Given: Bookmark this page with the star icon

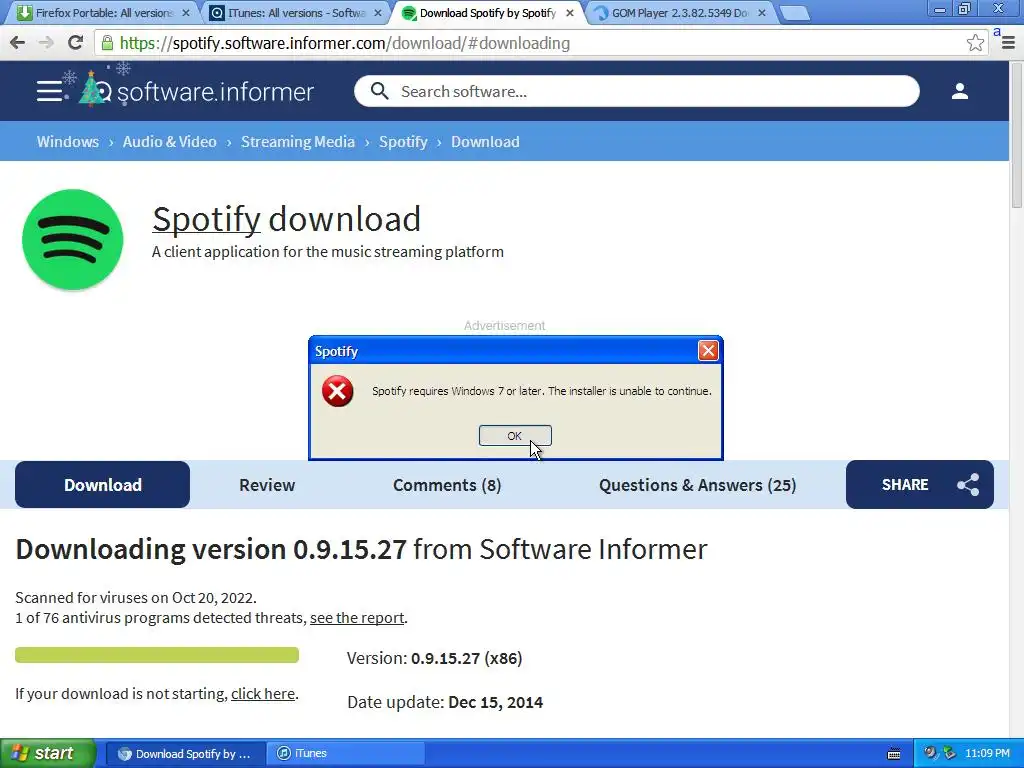Looking at the screenshot, I should click(x=975, y=43).
